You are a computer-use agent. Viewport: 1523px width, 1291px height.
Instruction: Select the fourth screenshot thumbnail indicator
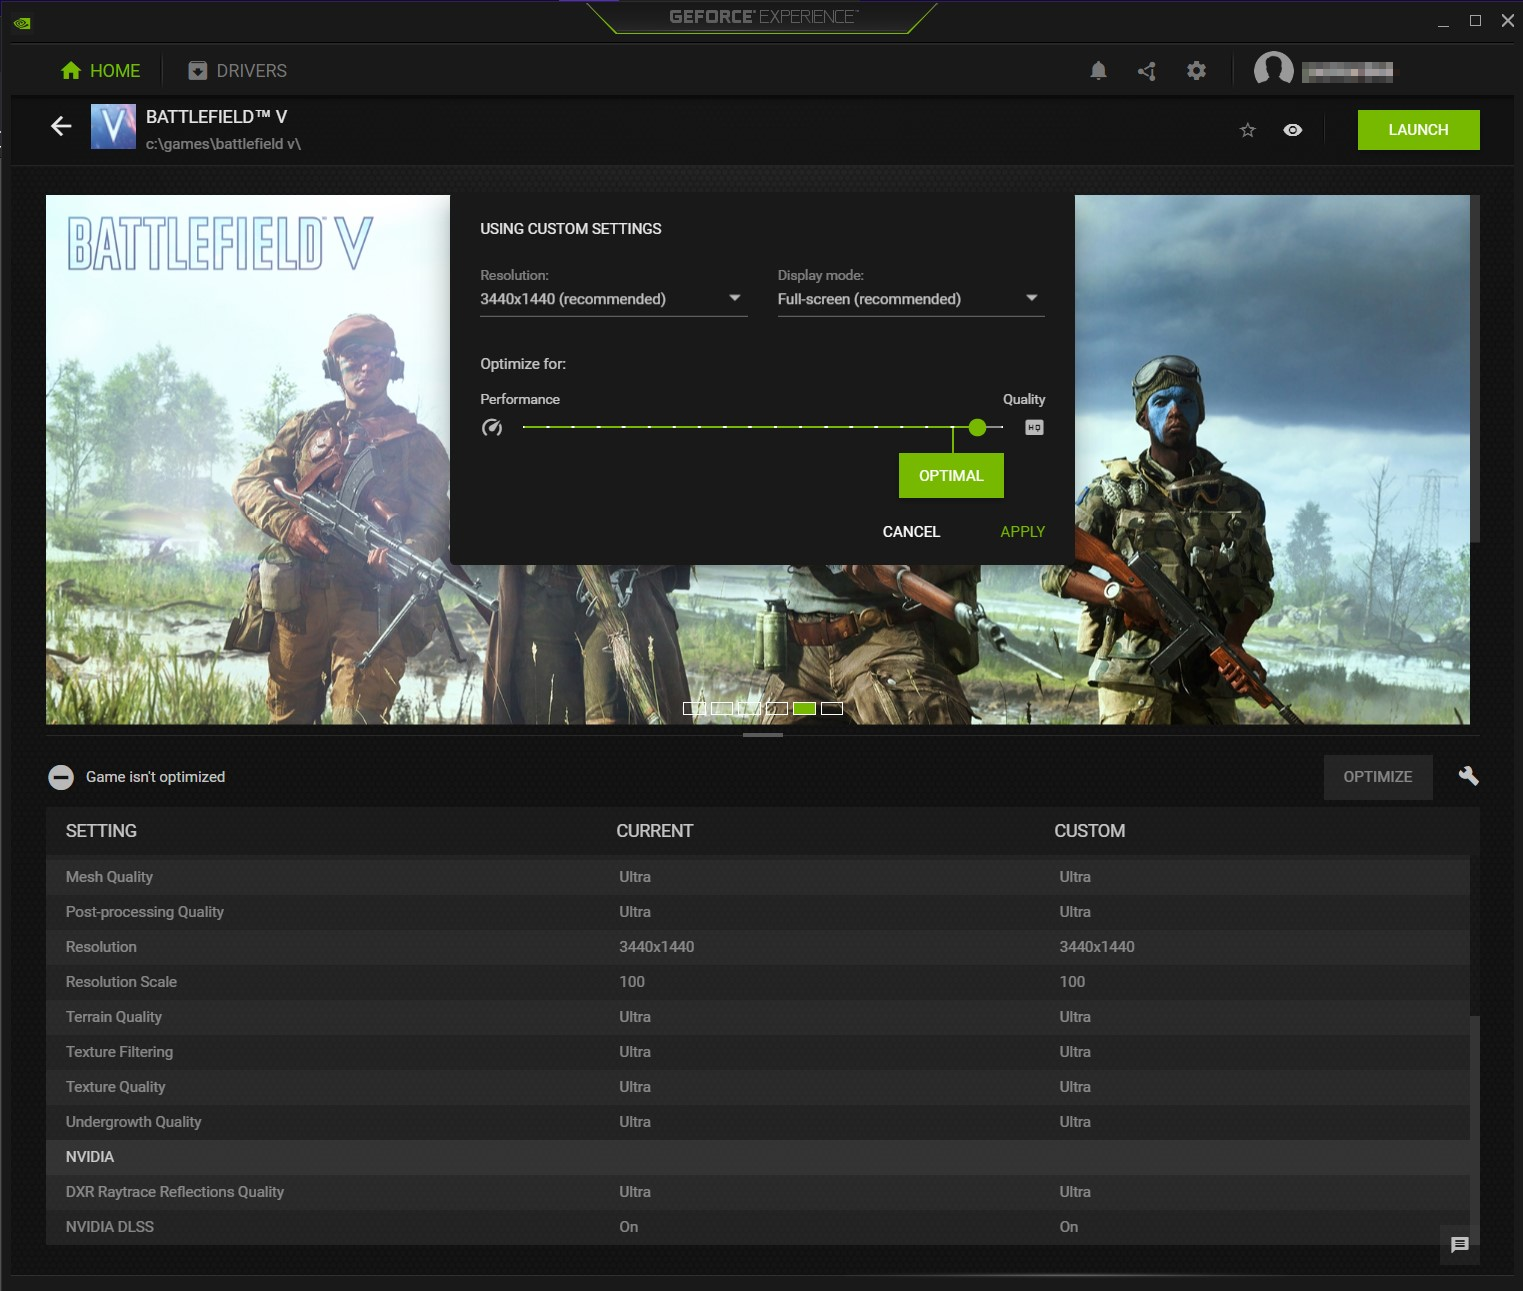(x=776, y=709)
